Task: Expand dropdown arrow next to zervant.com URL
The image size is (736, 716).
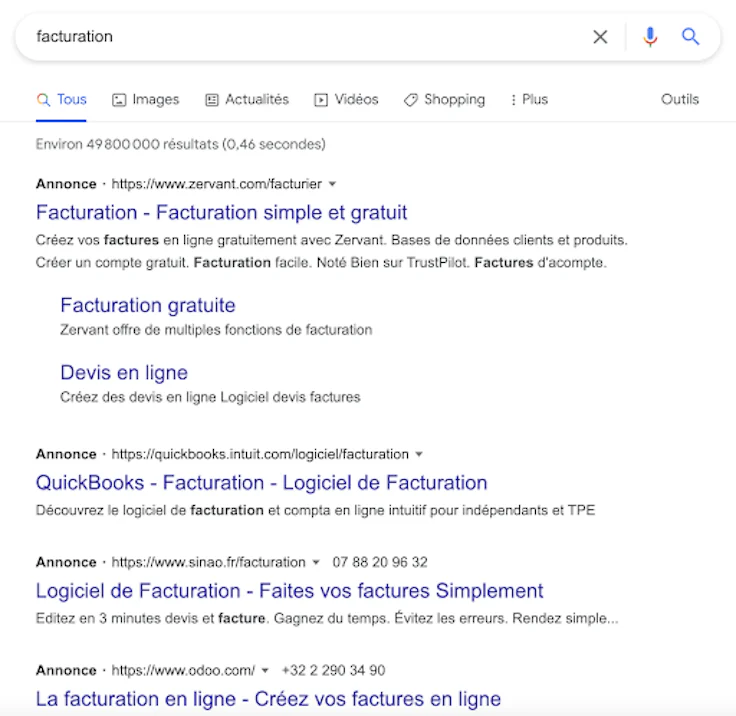Action: 332,184
